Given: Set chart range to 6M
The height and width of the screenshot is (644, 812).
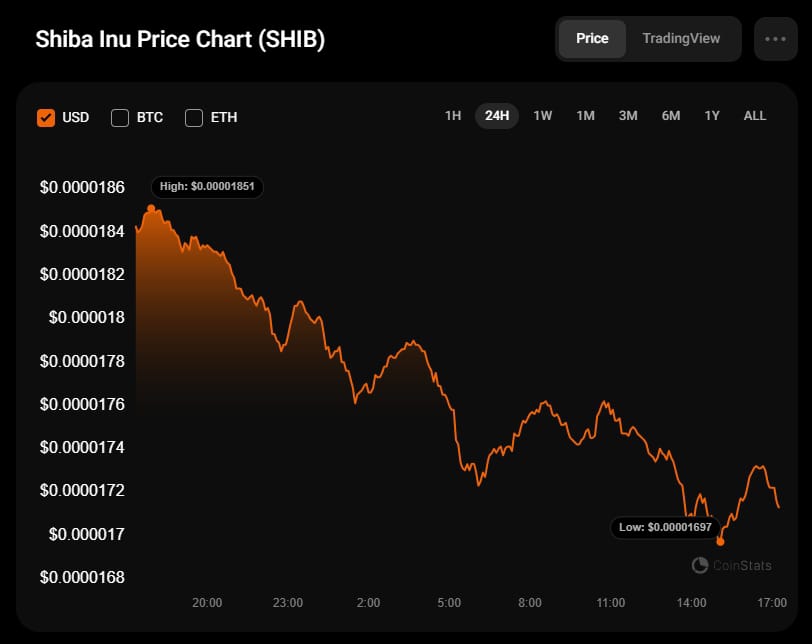Looking at the screenshot, I should 670,116.
